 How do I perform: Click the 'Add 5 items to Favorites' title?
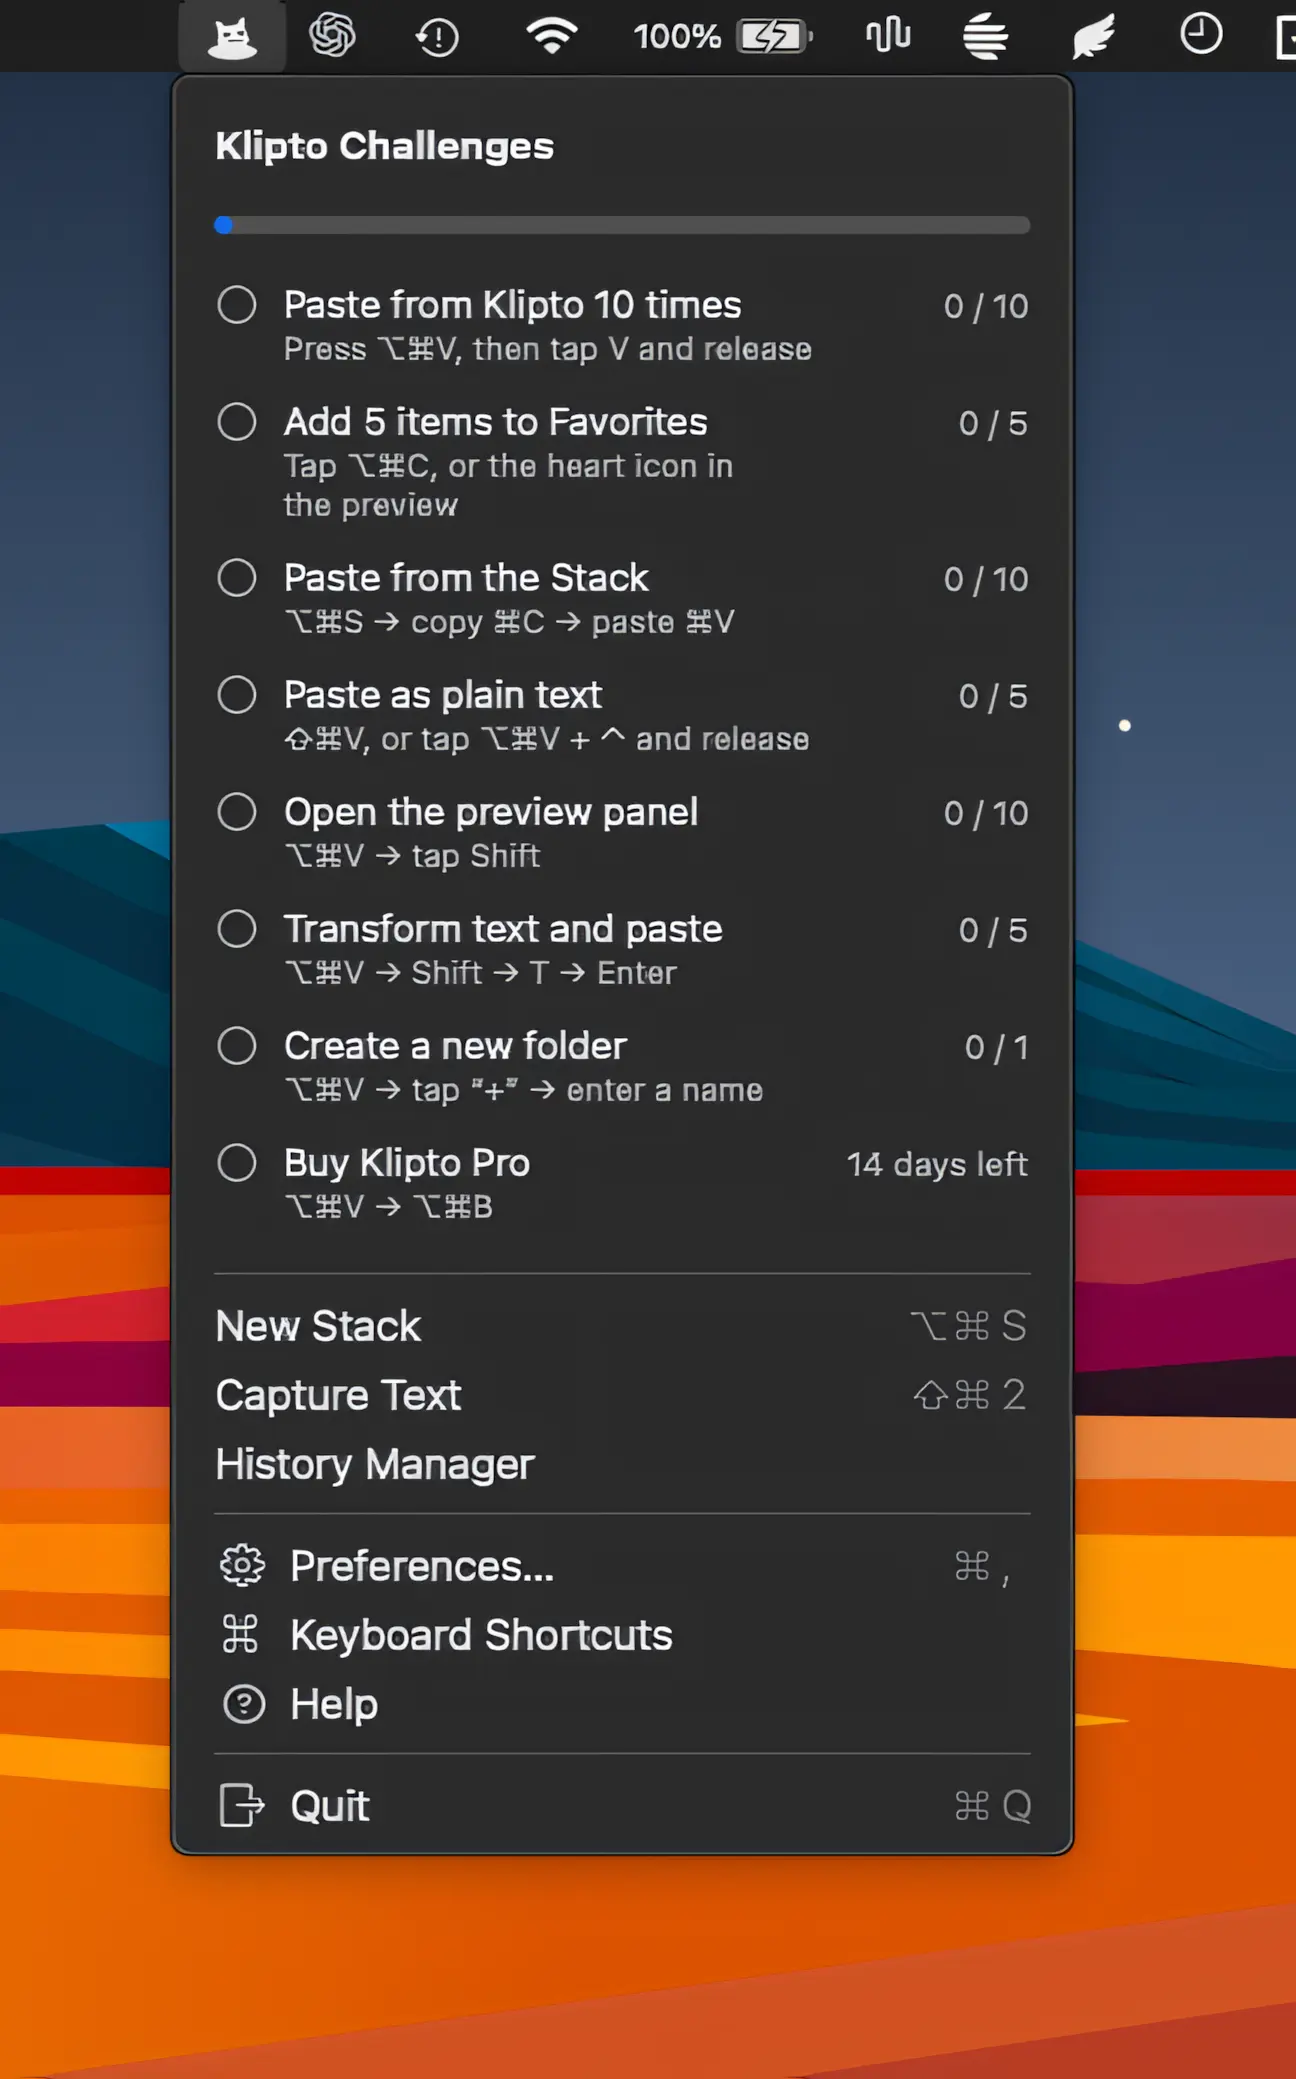pyautogui.click(x=496, y=422)
